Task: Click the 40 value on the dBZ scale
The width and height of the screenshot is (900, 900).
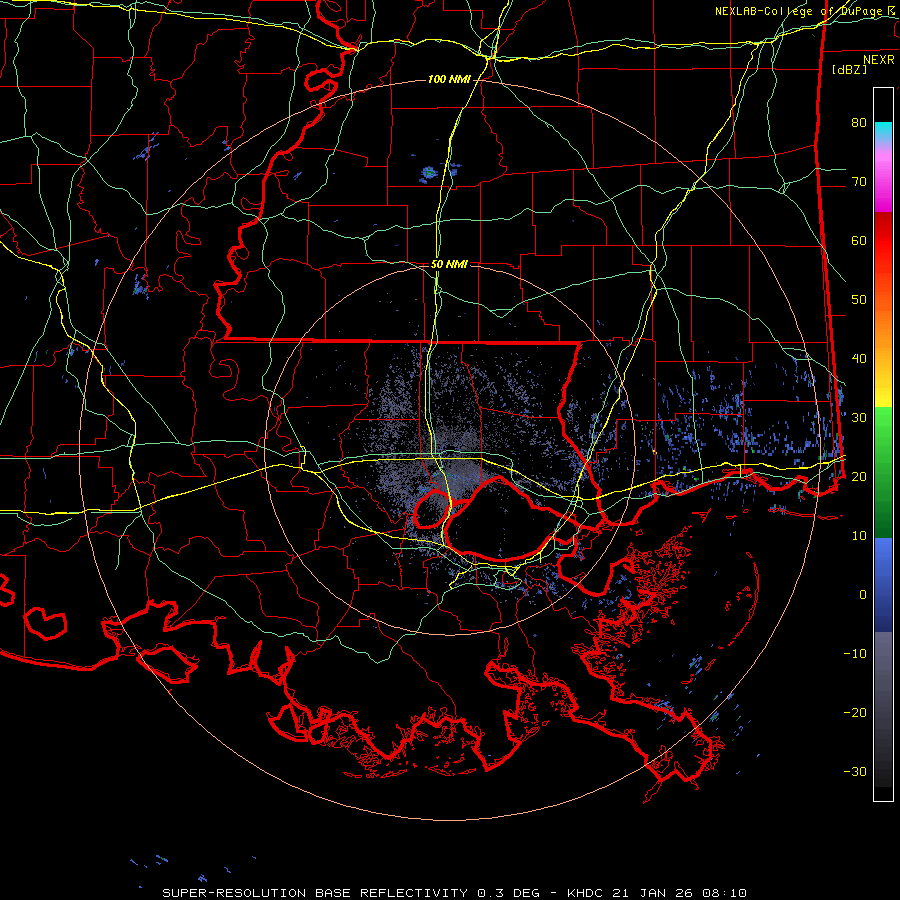Action: point(859,359)
